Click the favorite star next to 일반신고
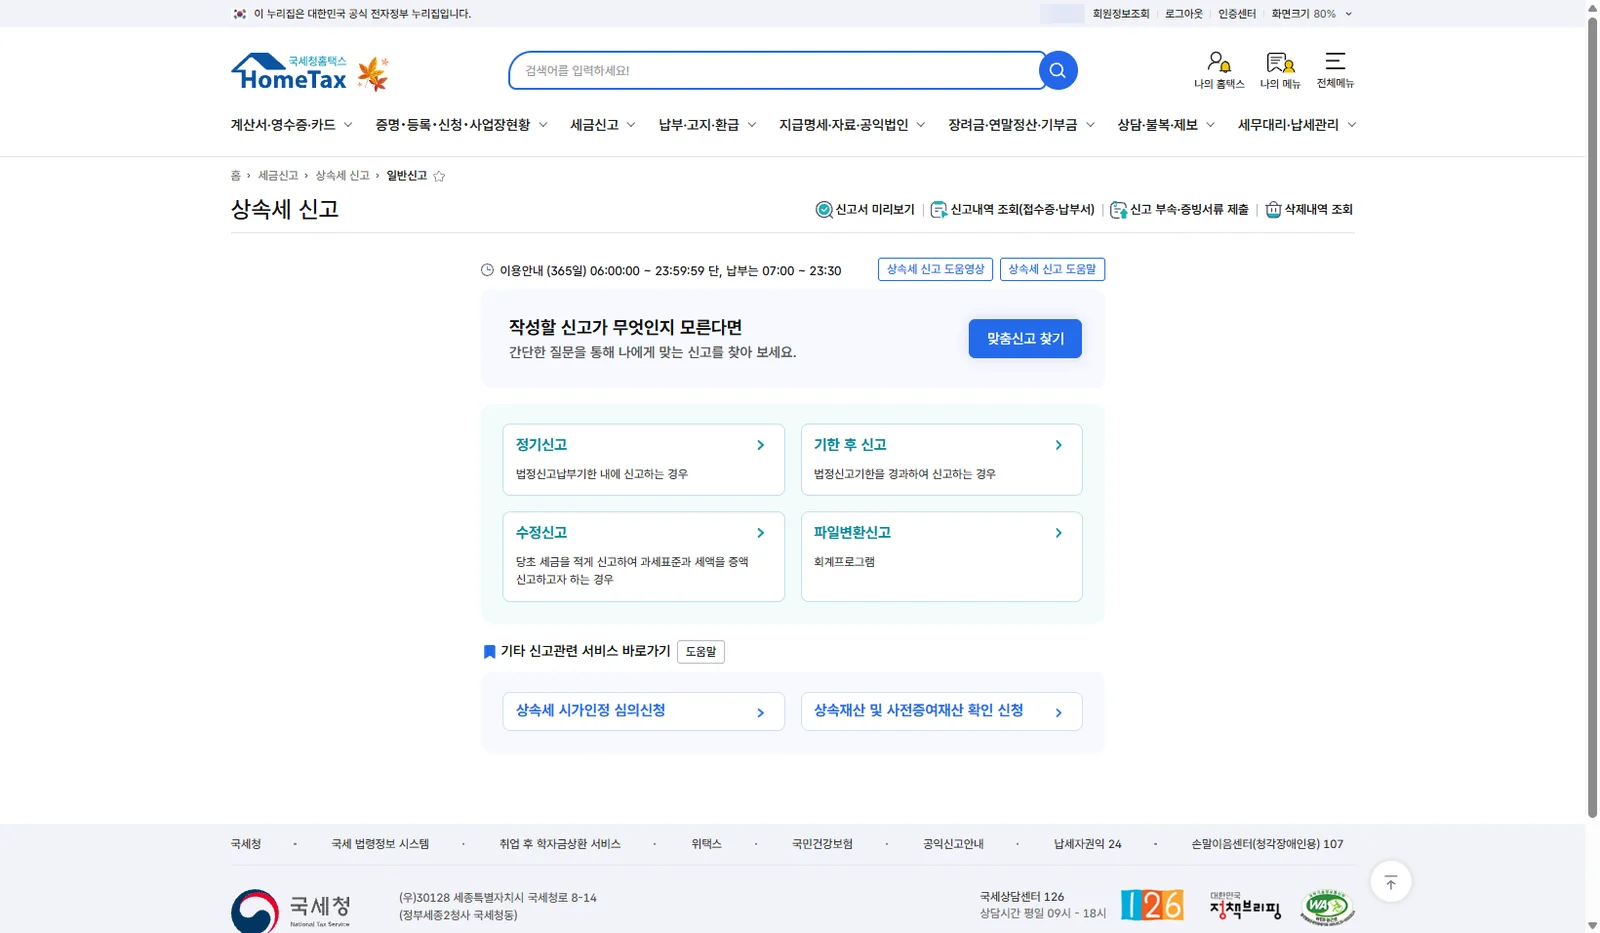 click(x=439, y=176)
